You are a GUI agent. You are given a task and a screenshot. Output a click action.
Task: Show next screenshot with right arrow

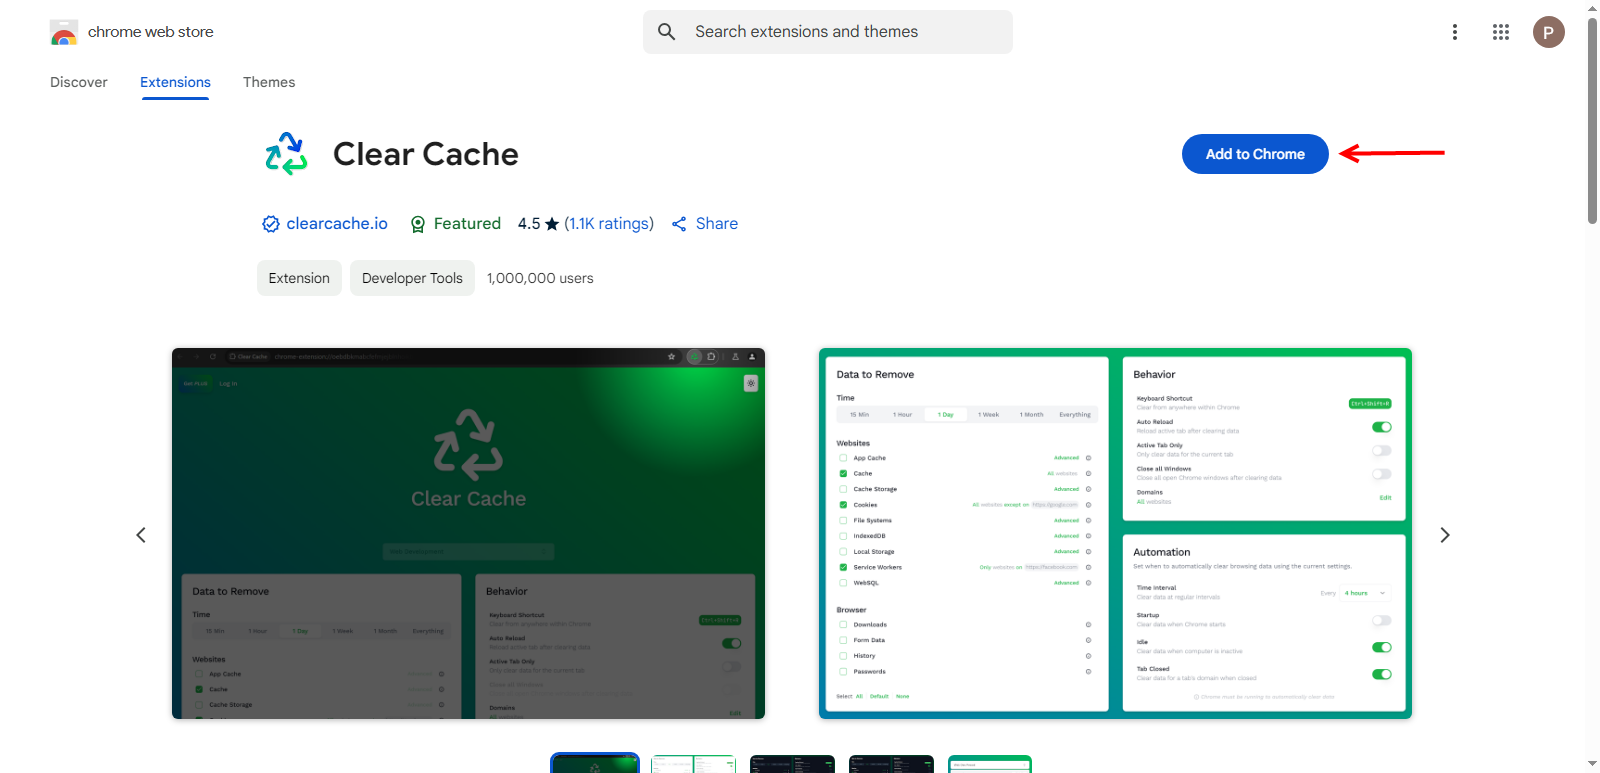tap(1444, 535)
